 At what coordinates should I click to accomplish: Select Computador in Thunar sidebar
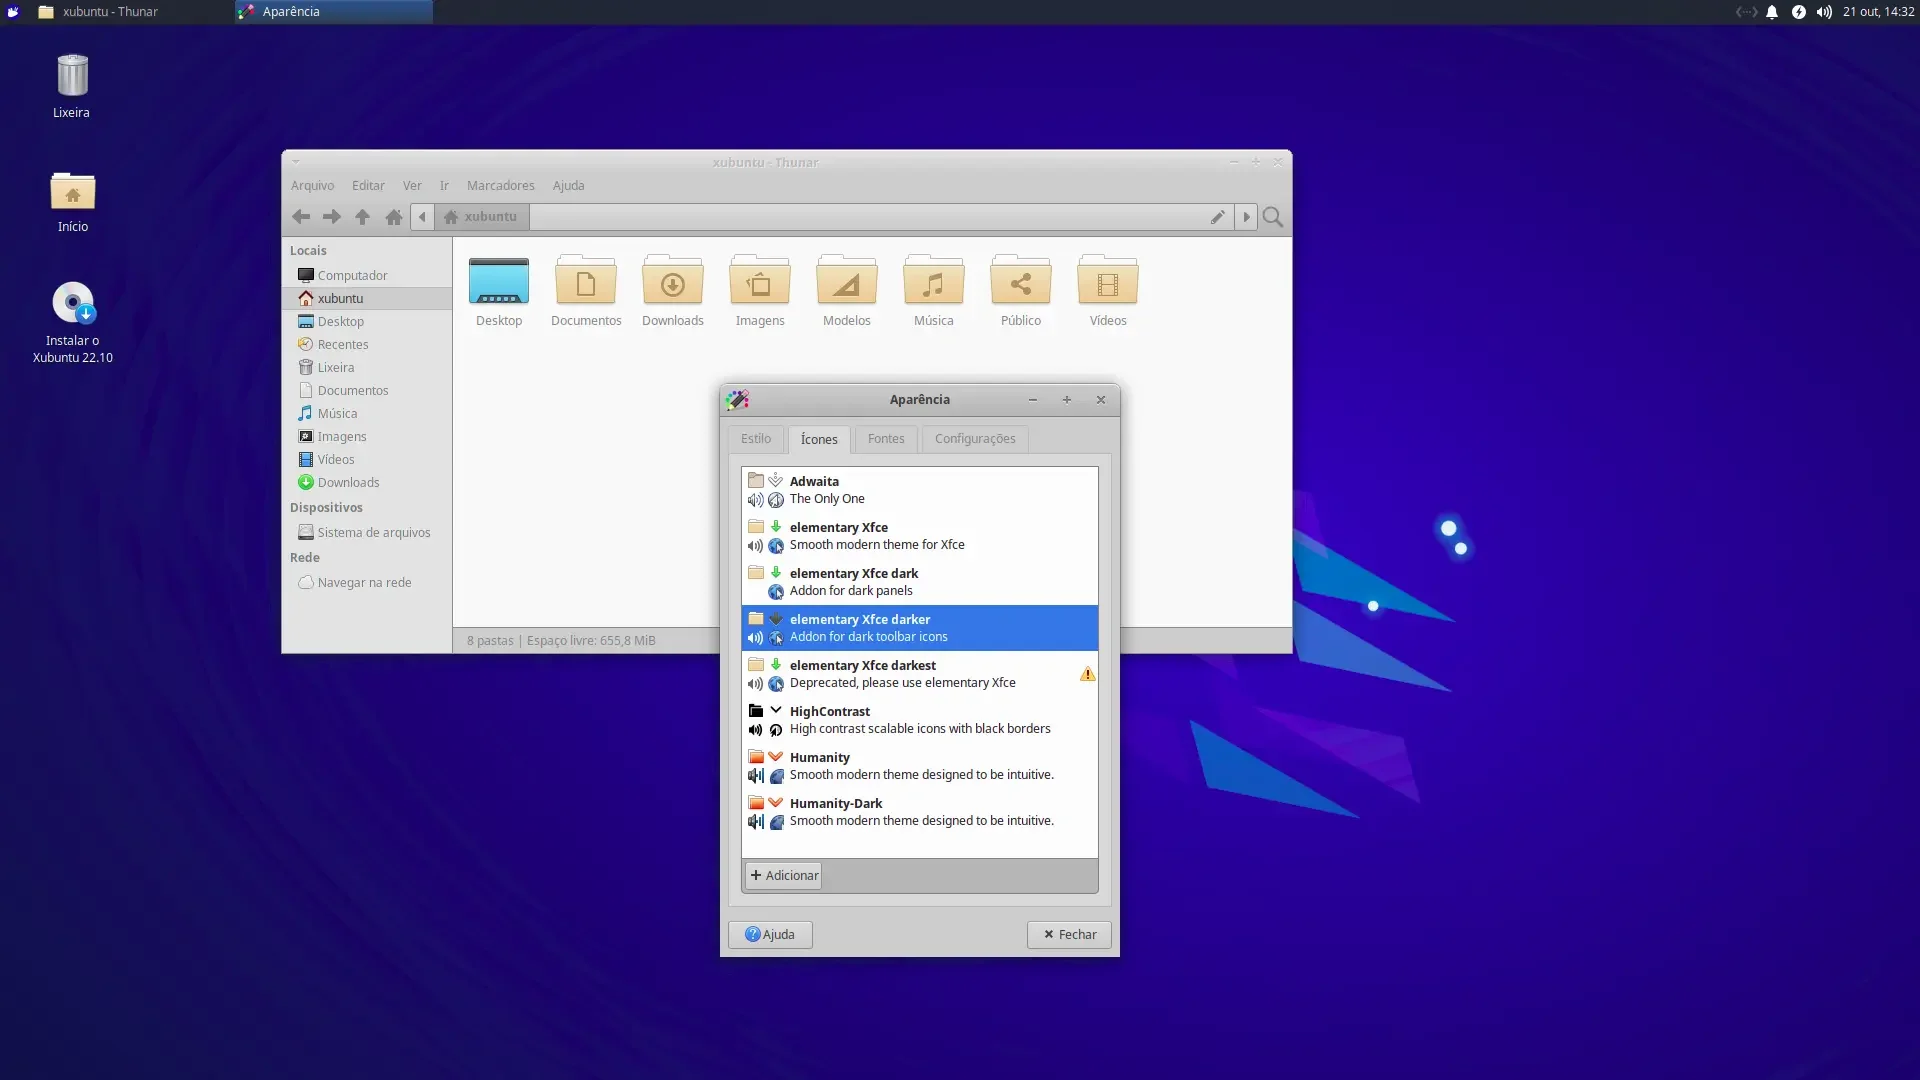367,276
